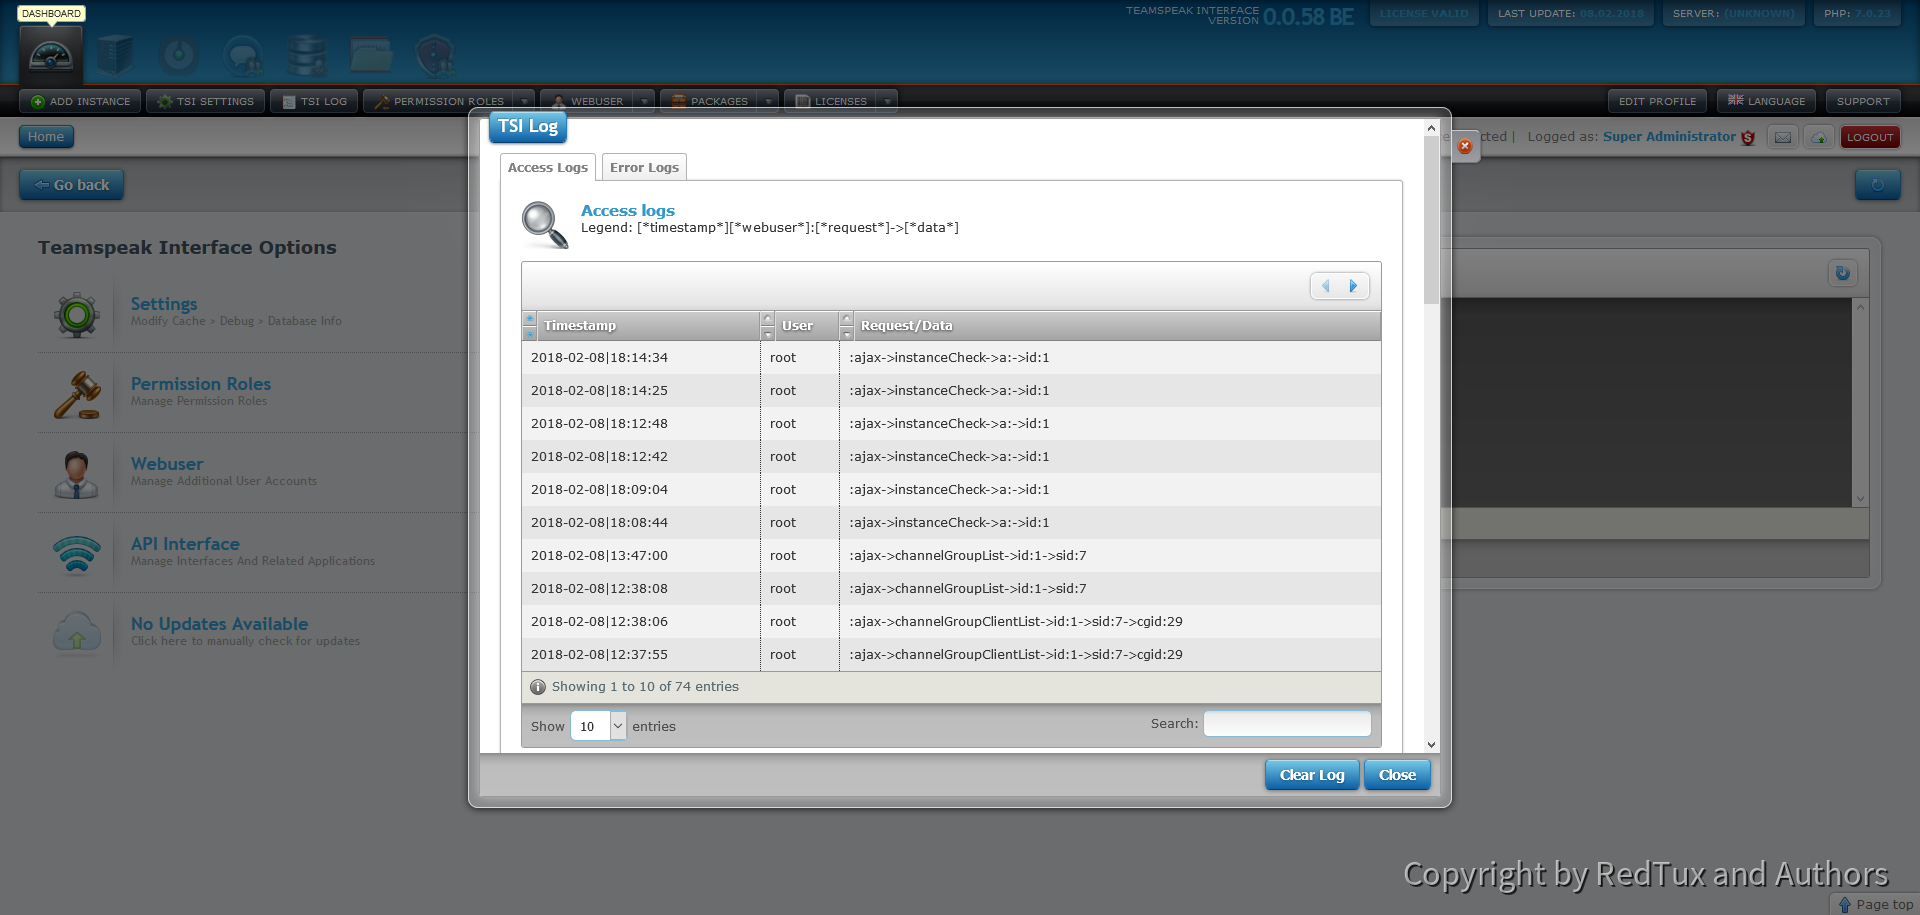
Task: Open Settings in Teamspeak Interface Options
Action: 164,303
